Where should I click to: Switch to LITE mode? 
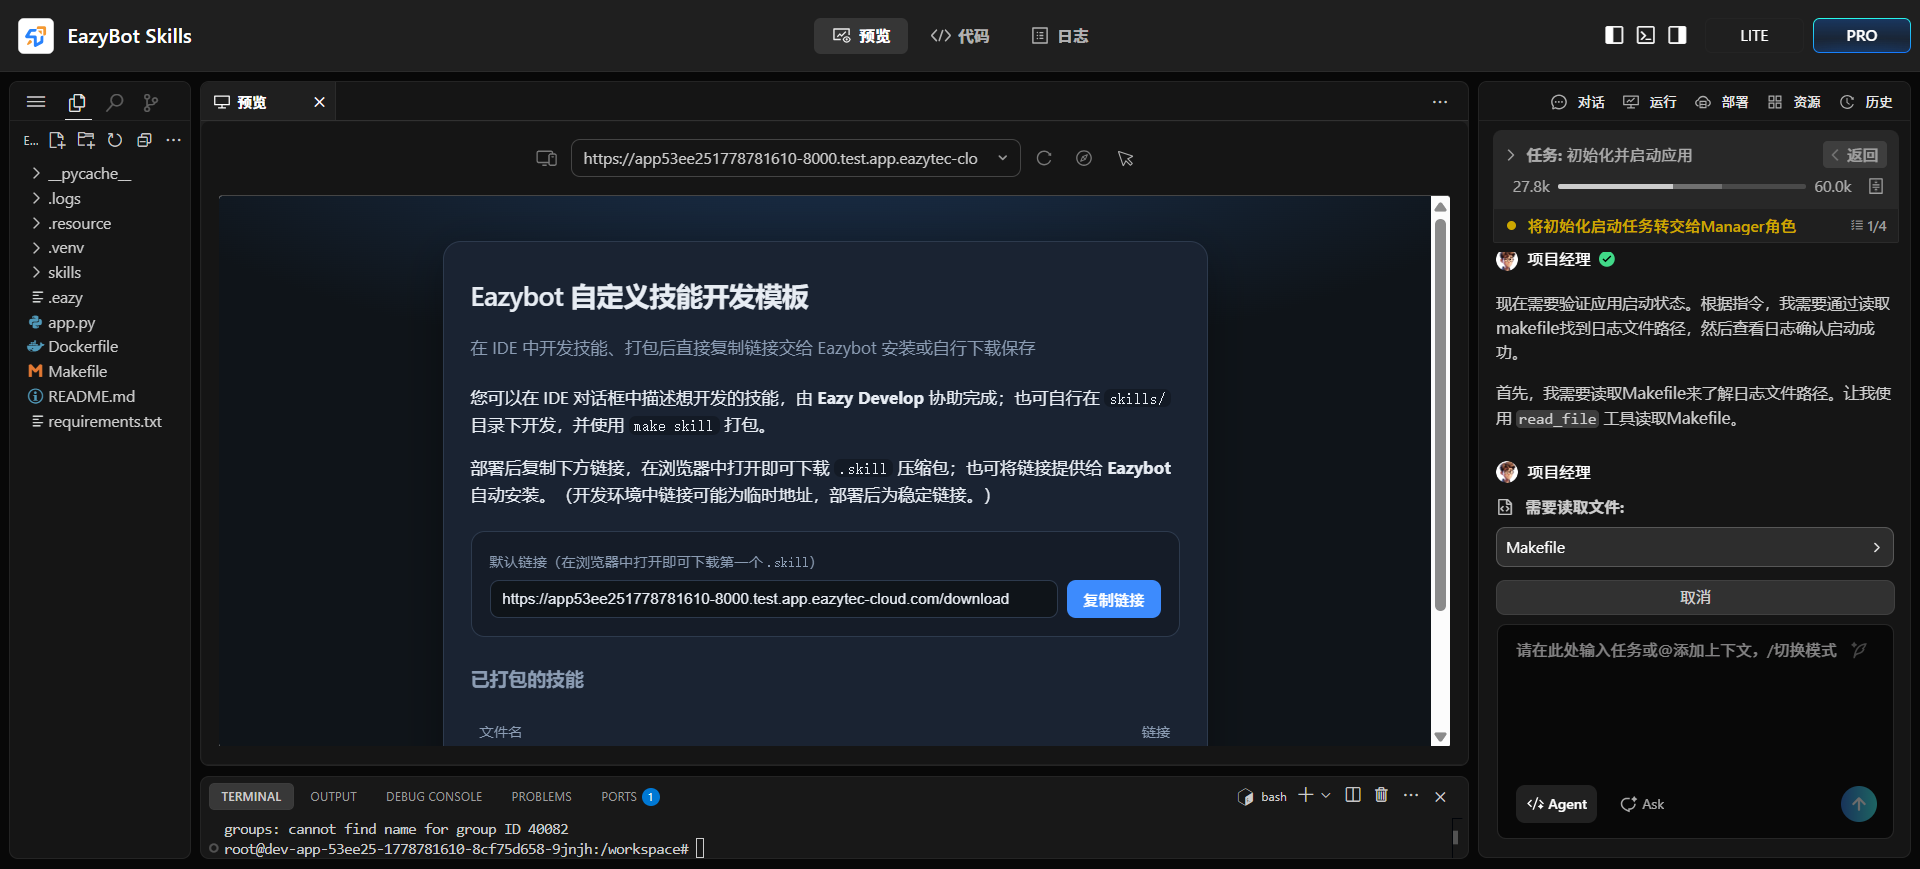[1754, 35]
